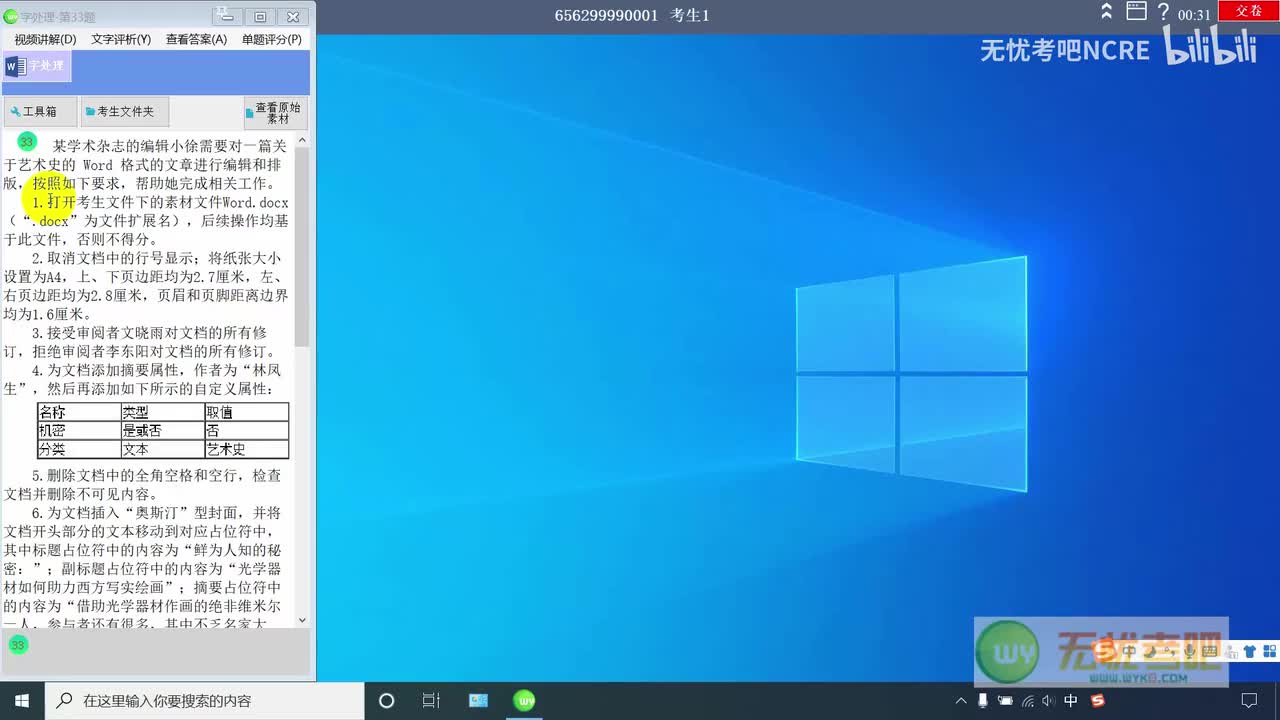Click the 取值 table header cell
1280x720 pixels.
tap(246, 412)
